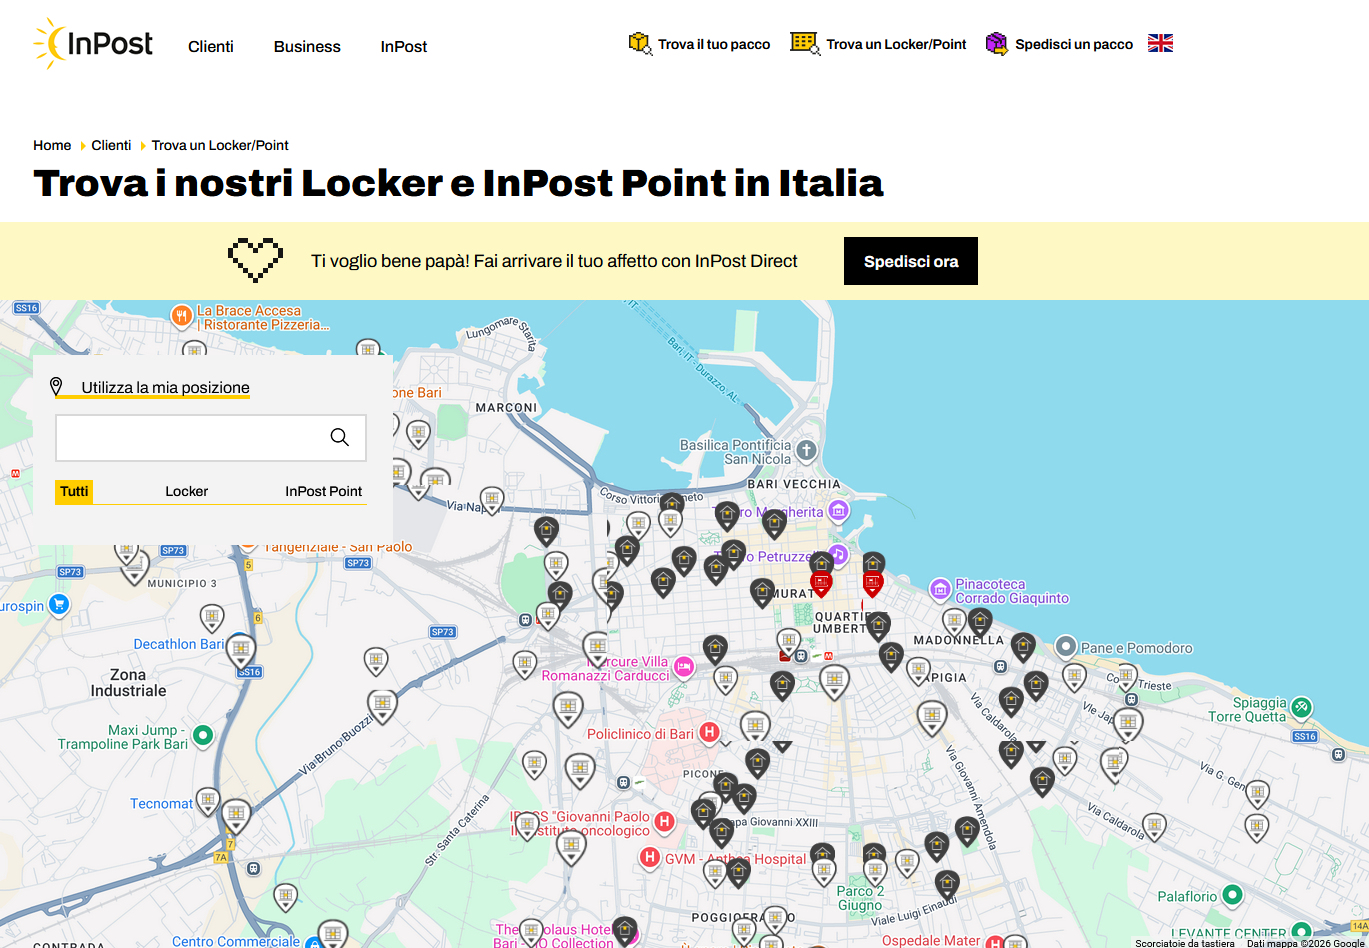Focus the location search input field

[190, 438]
